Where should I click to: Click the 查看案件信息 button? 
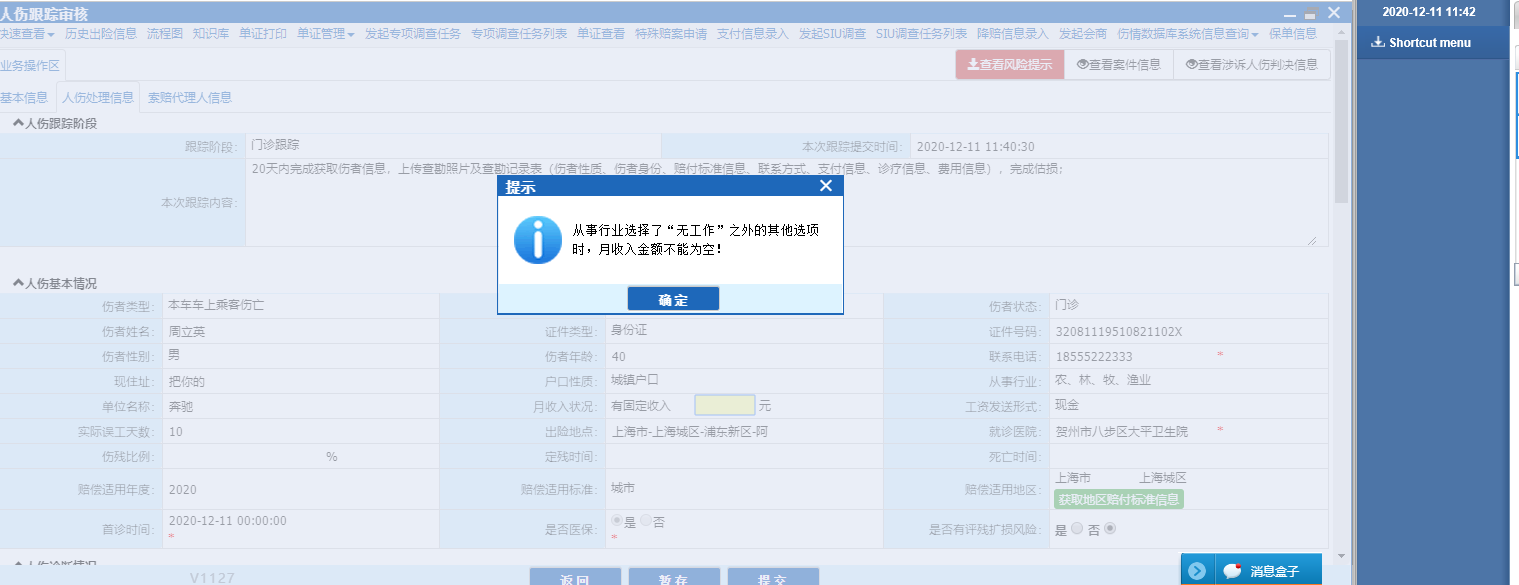(x=1118, y=65)
